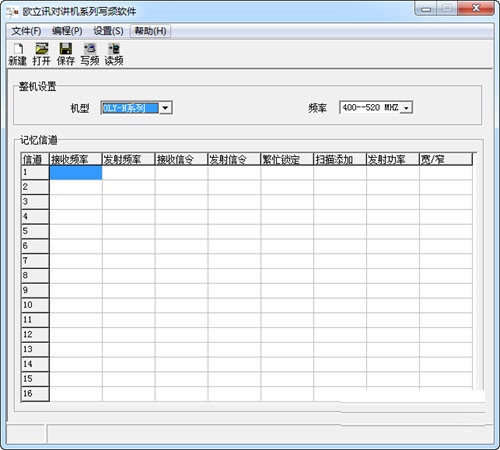Viewport: 500px width, 450px height.
Task: Select channel 1 接收频率 cell
Action: point(76,173)
